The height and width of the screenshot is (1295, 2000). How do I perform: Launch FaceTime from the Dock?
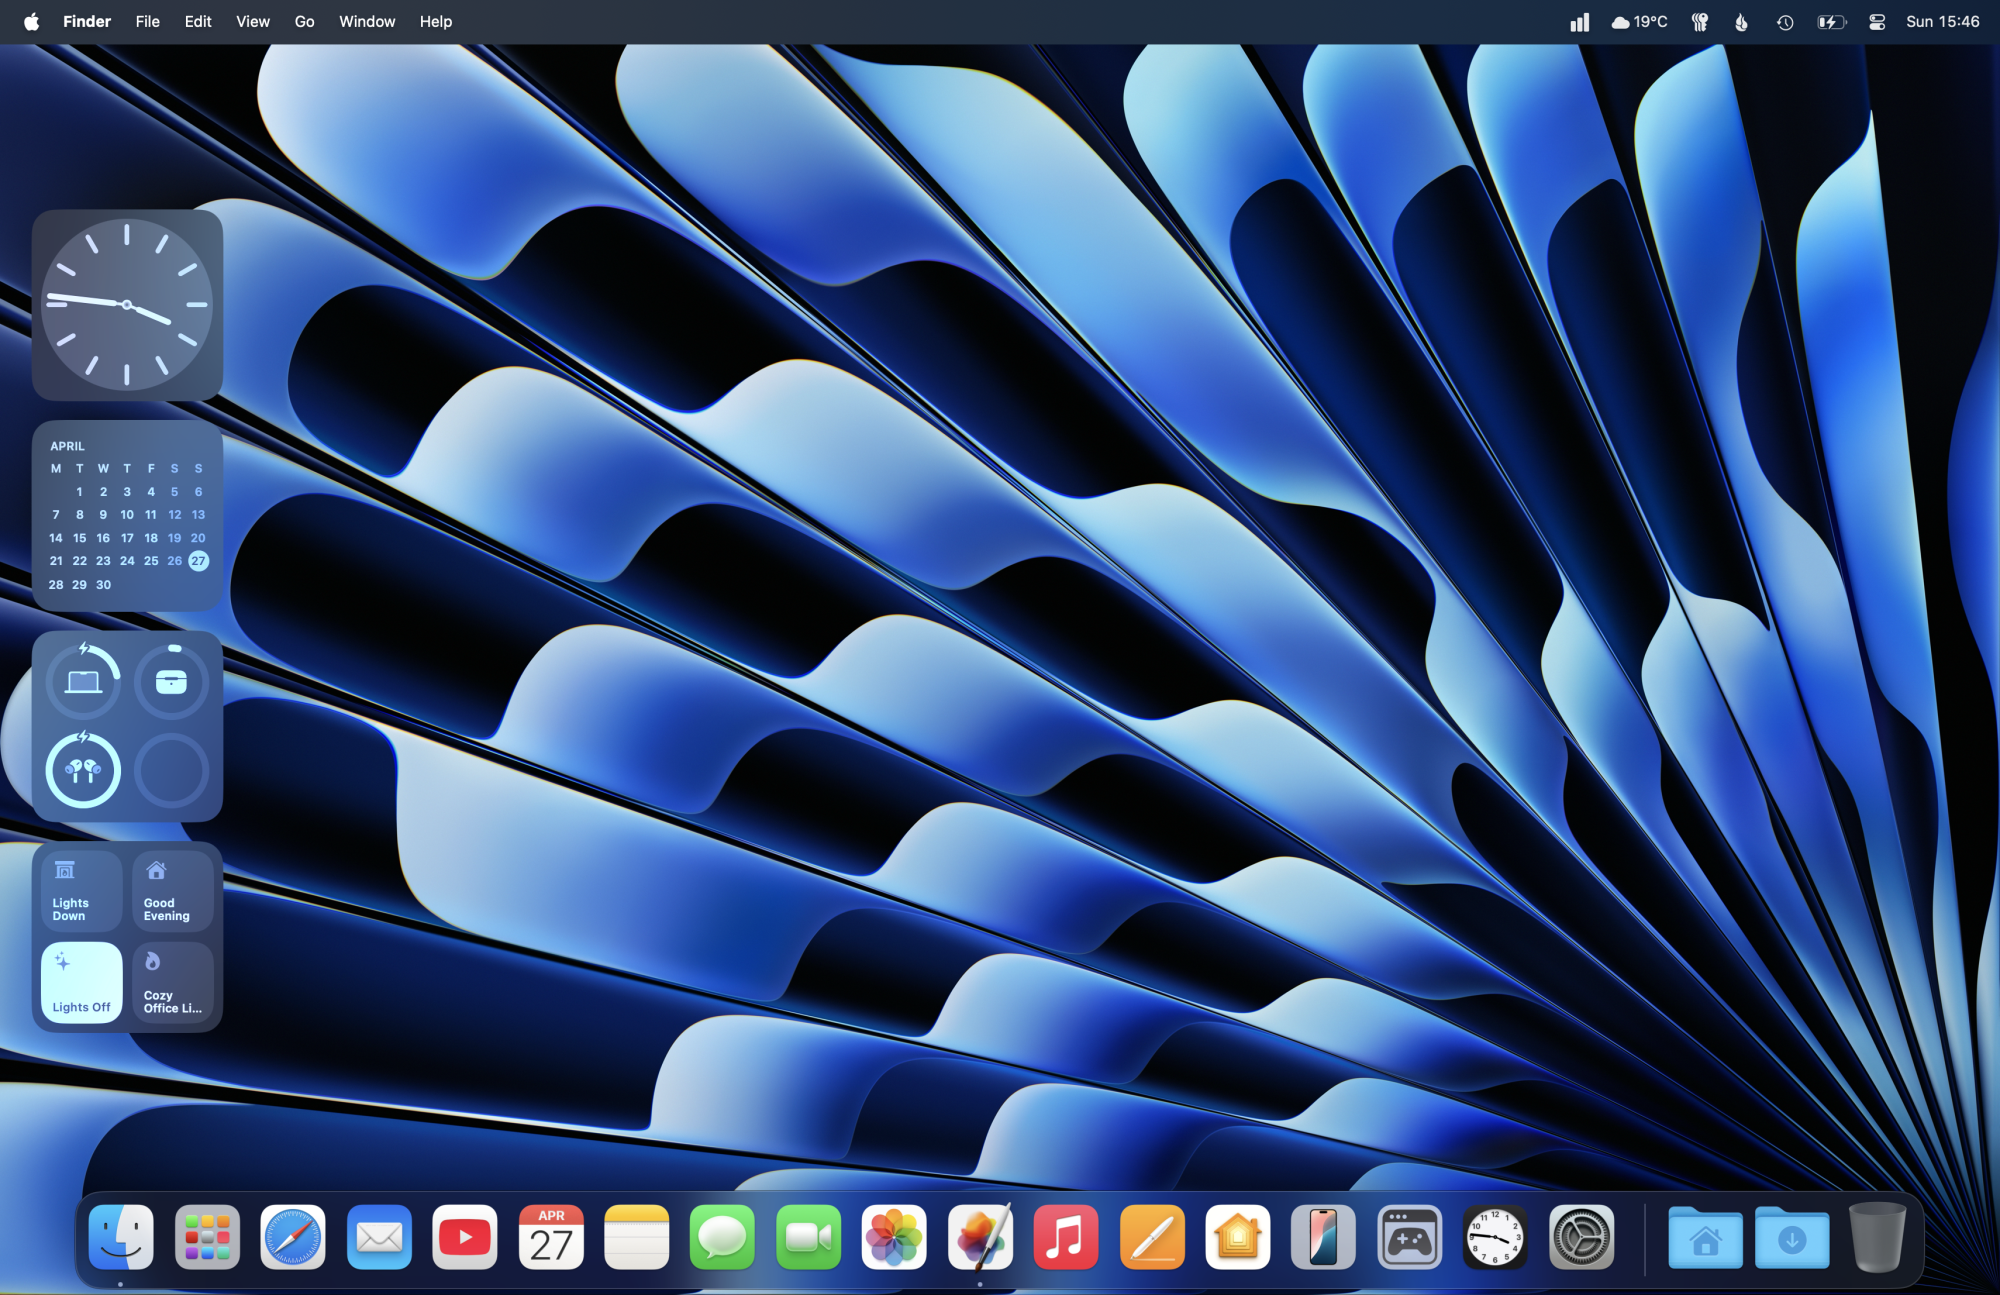point(808,1238)
